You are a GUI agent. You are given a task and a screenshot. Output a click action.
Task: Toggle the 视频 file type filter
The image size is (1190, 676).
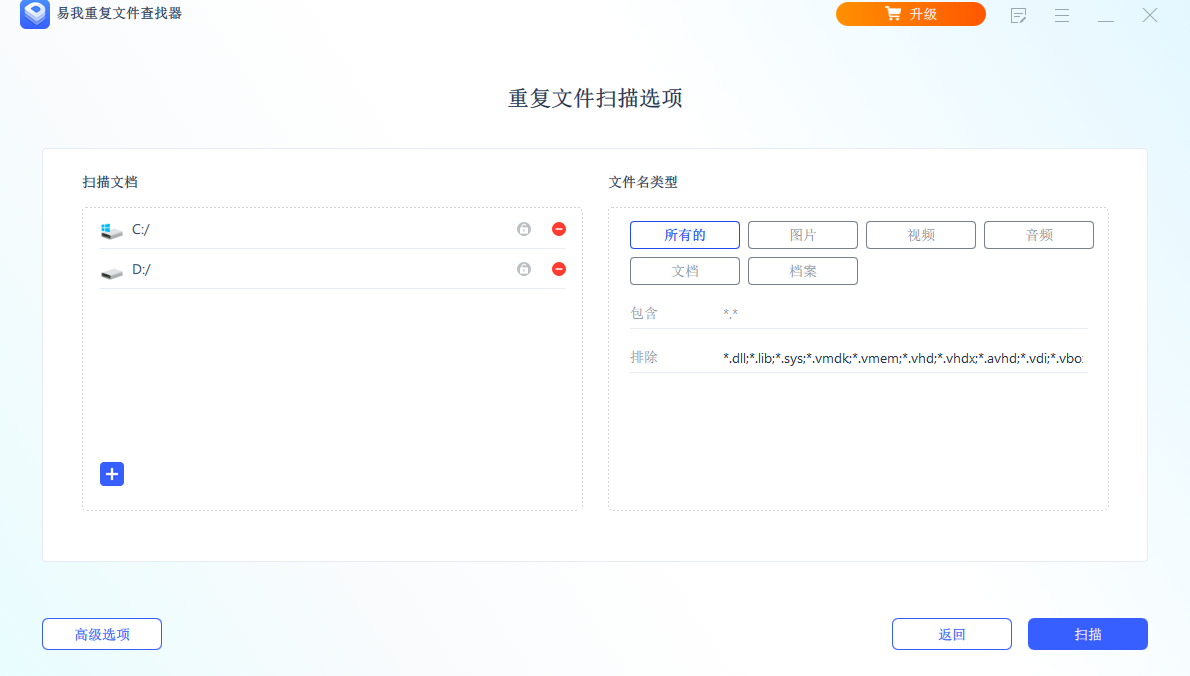point(920,234)
